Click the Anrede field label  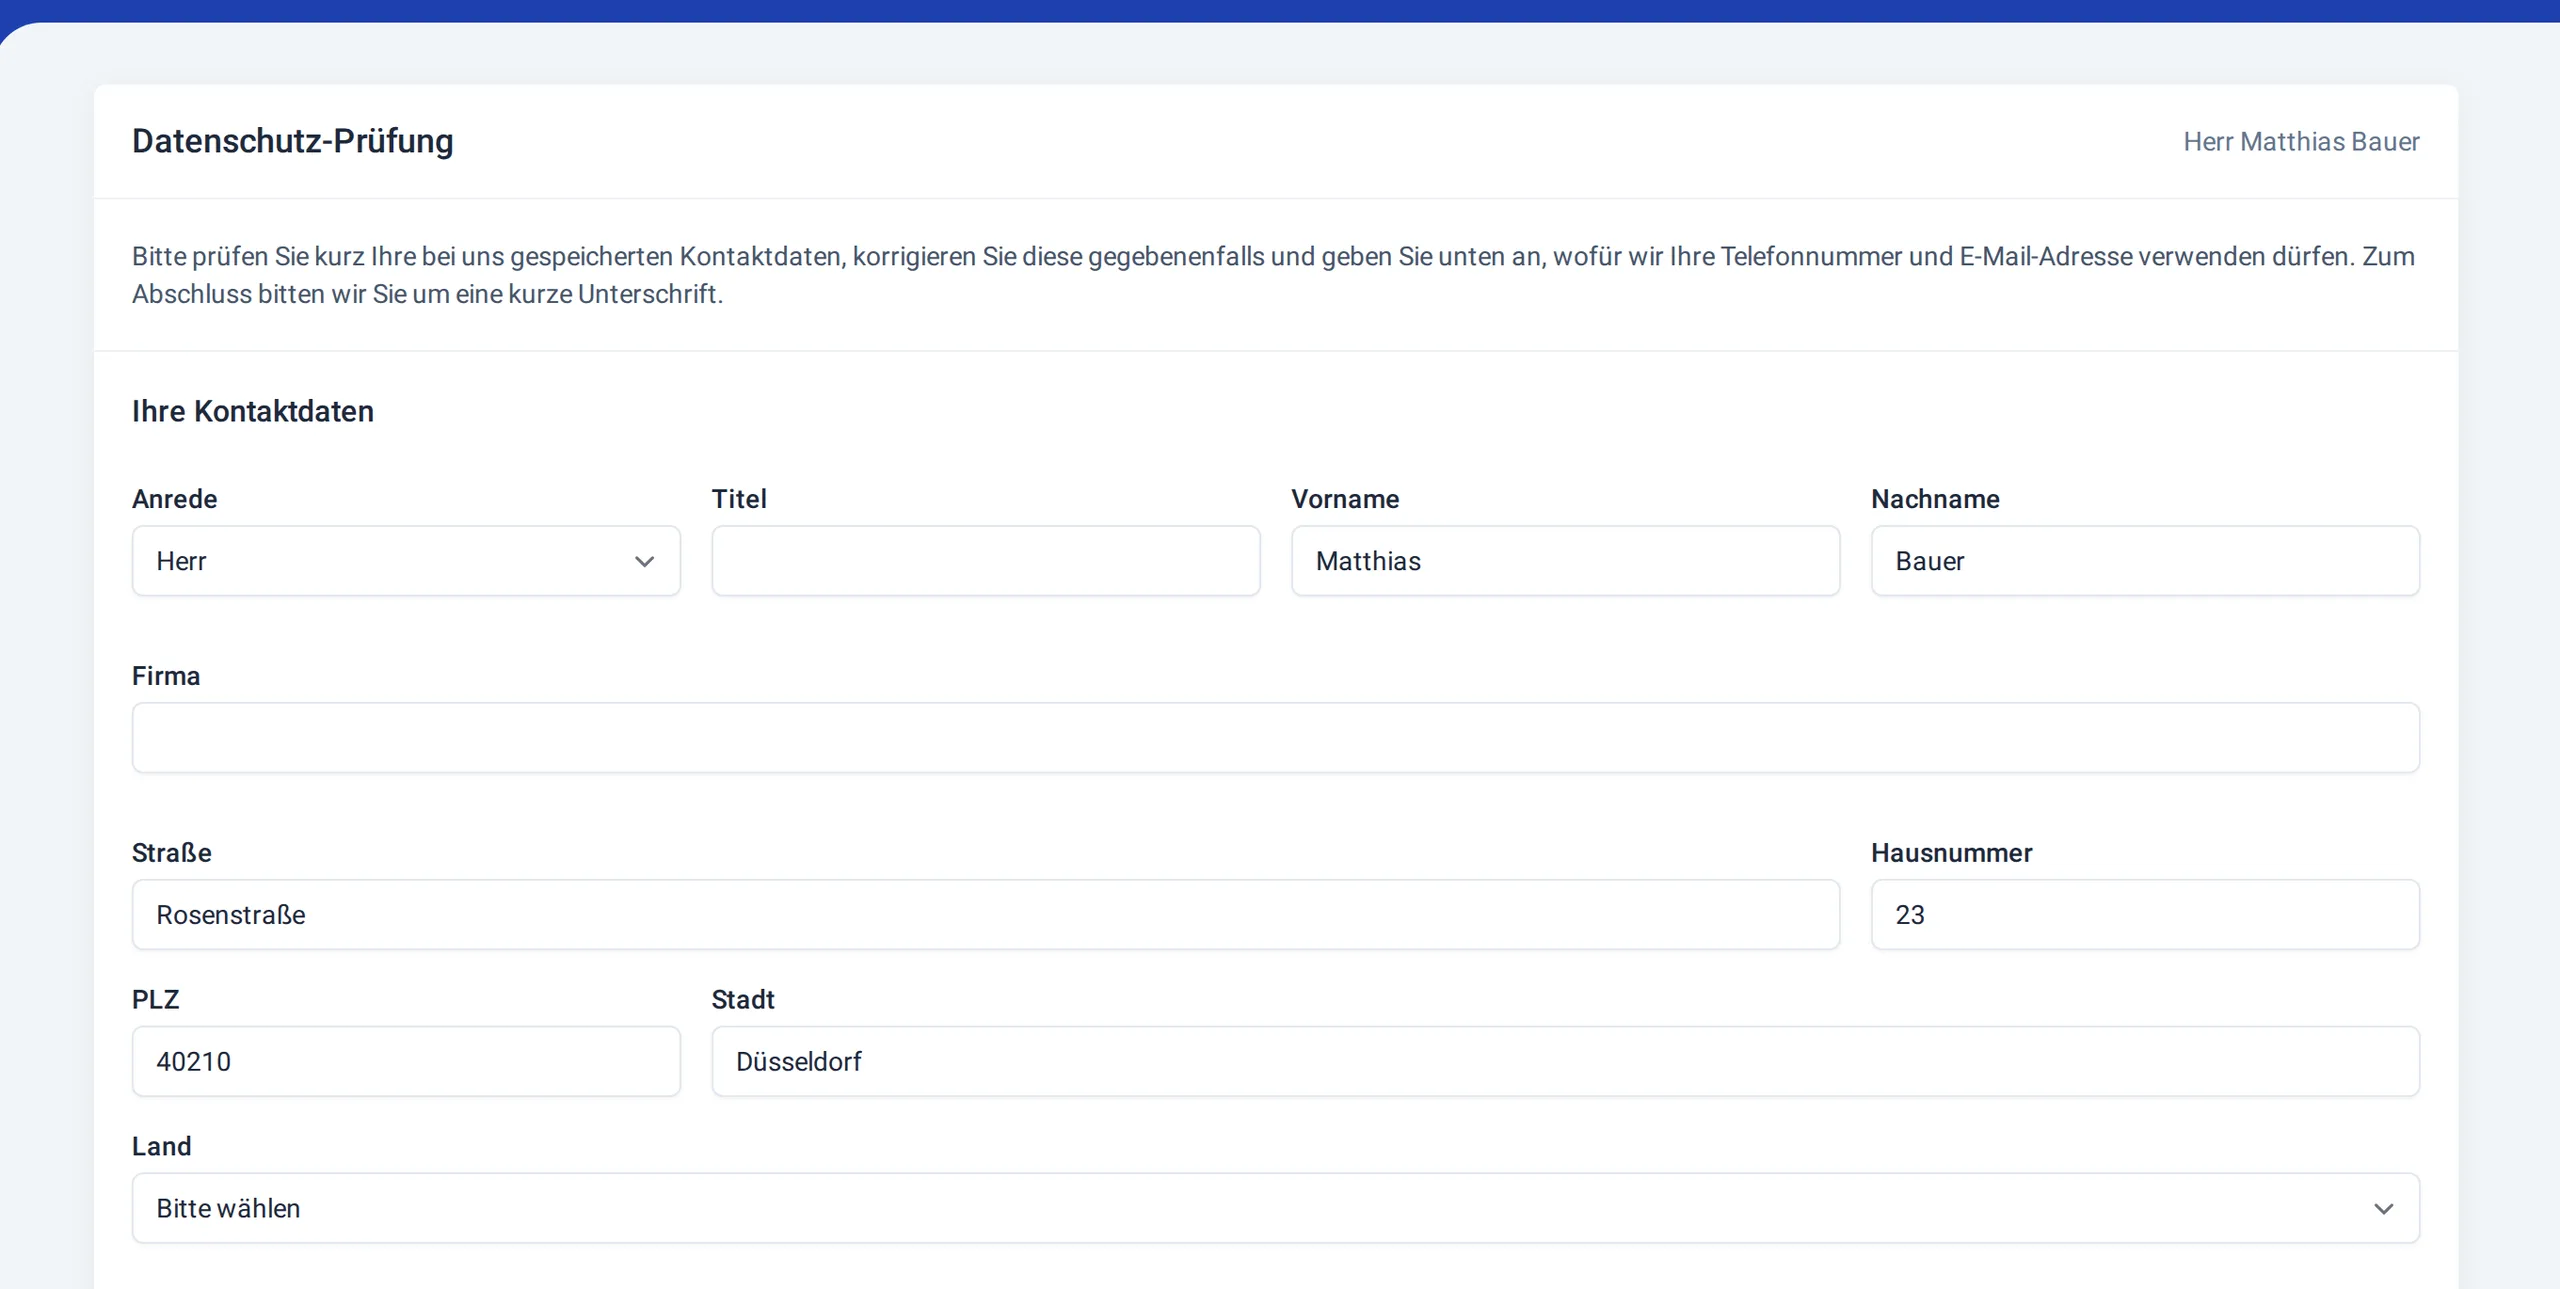(175, 499)
